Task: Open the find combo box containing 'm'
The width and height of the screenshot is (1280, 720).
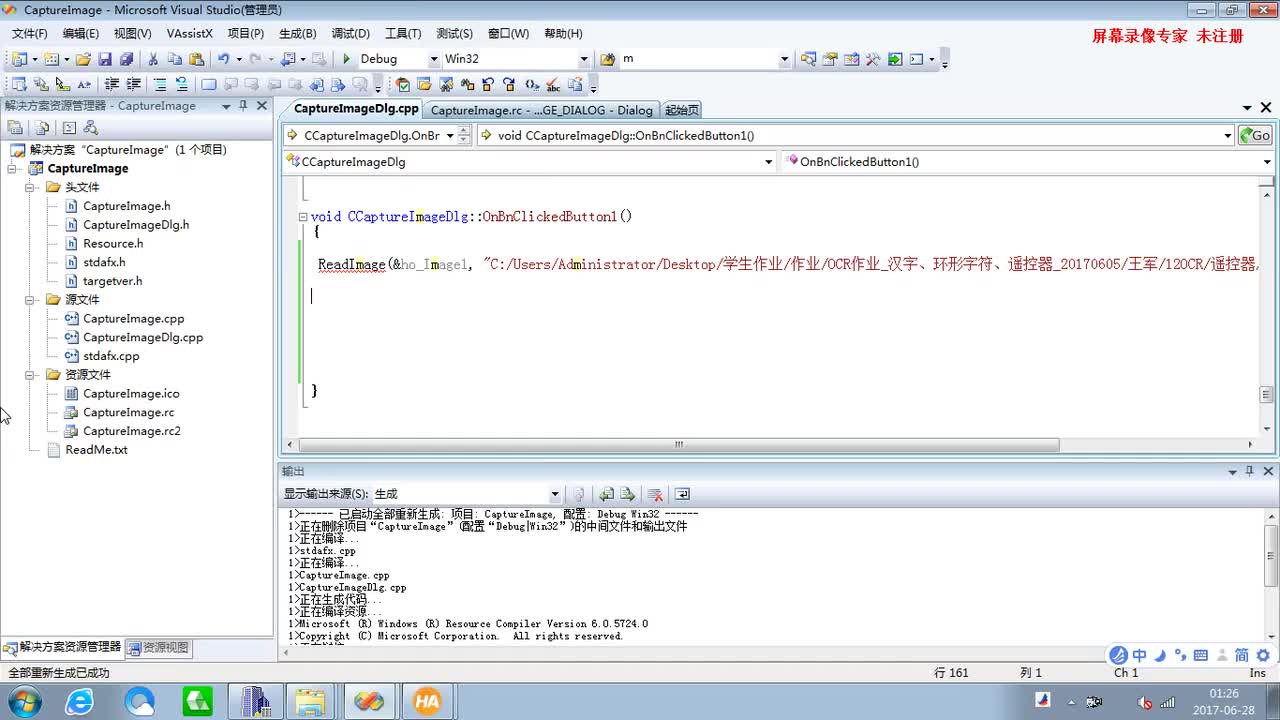Action: tap(784, 59)
